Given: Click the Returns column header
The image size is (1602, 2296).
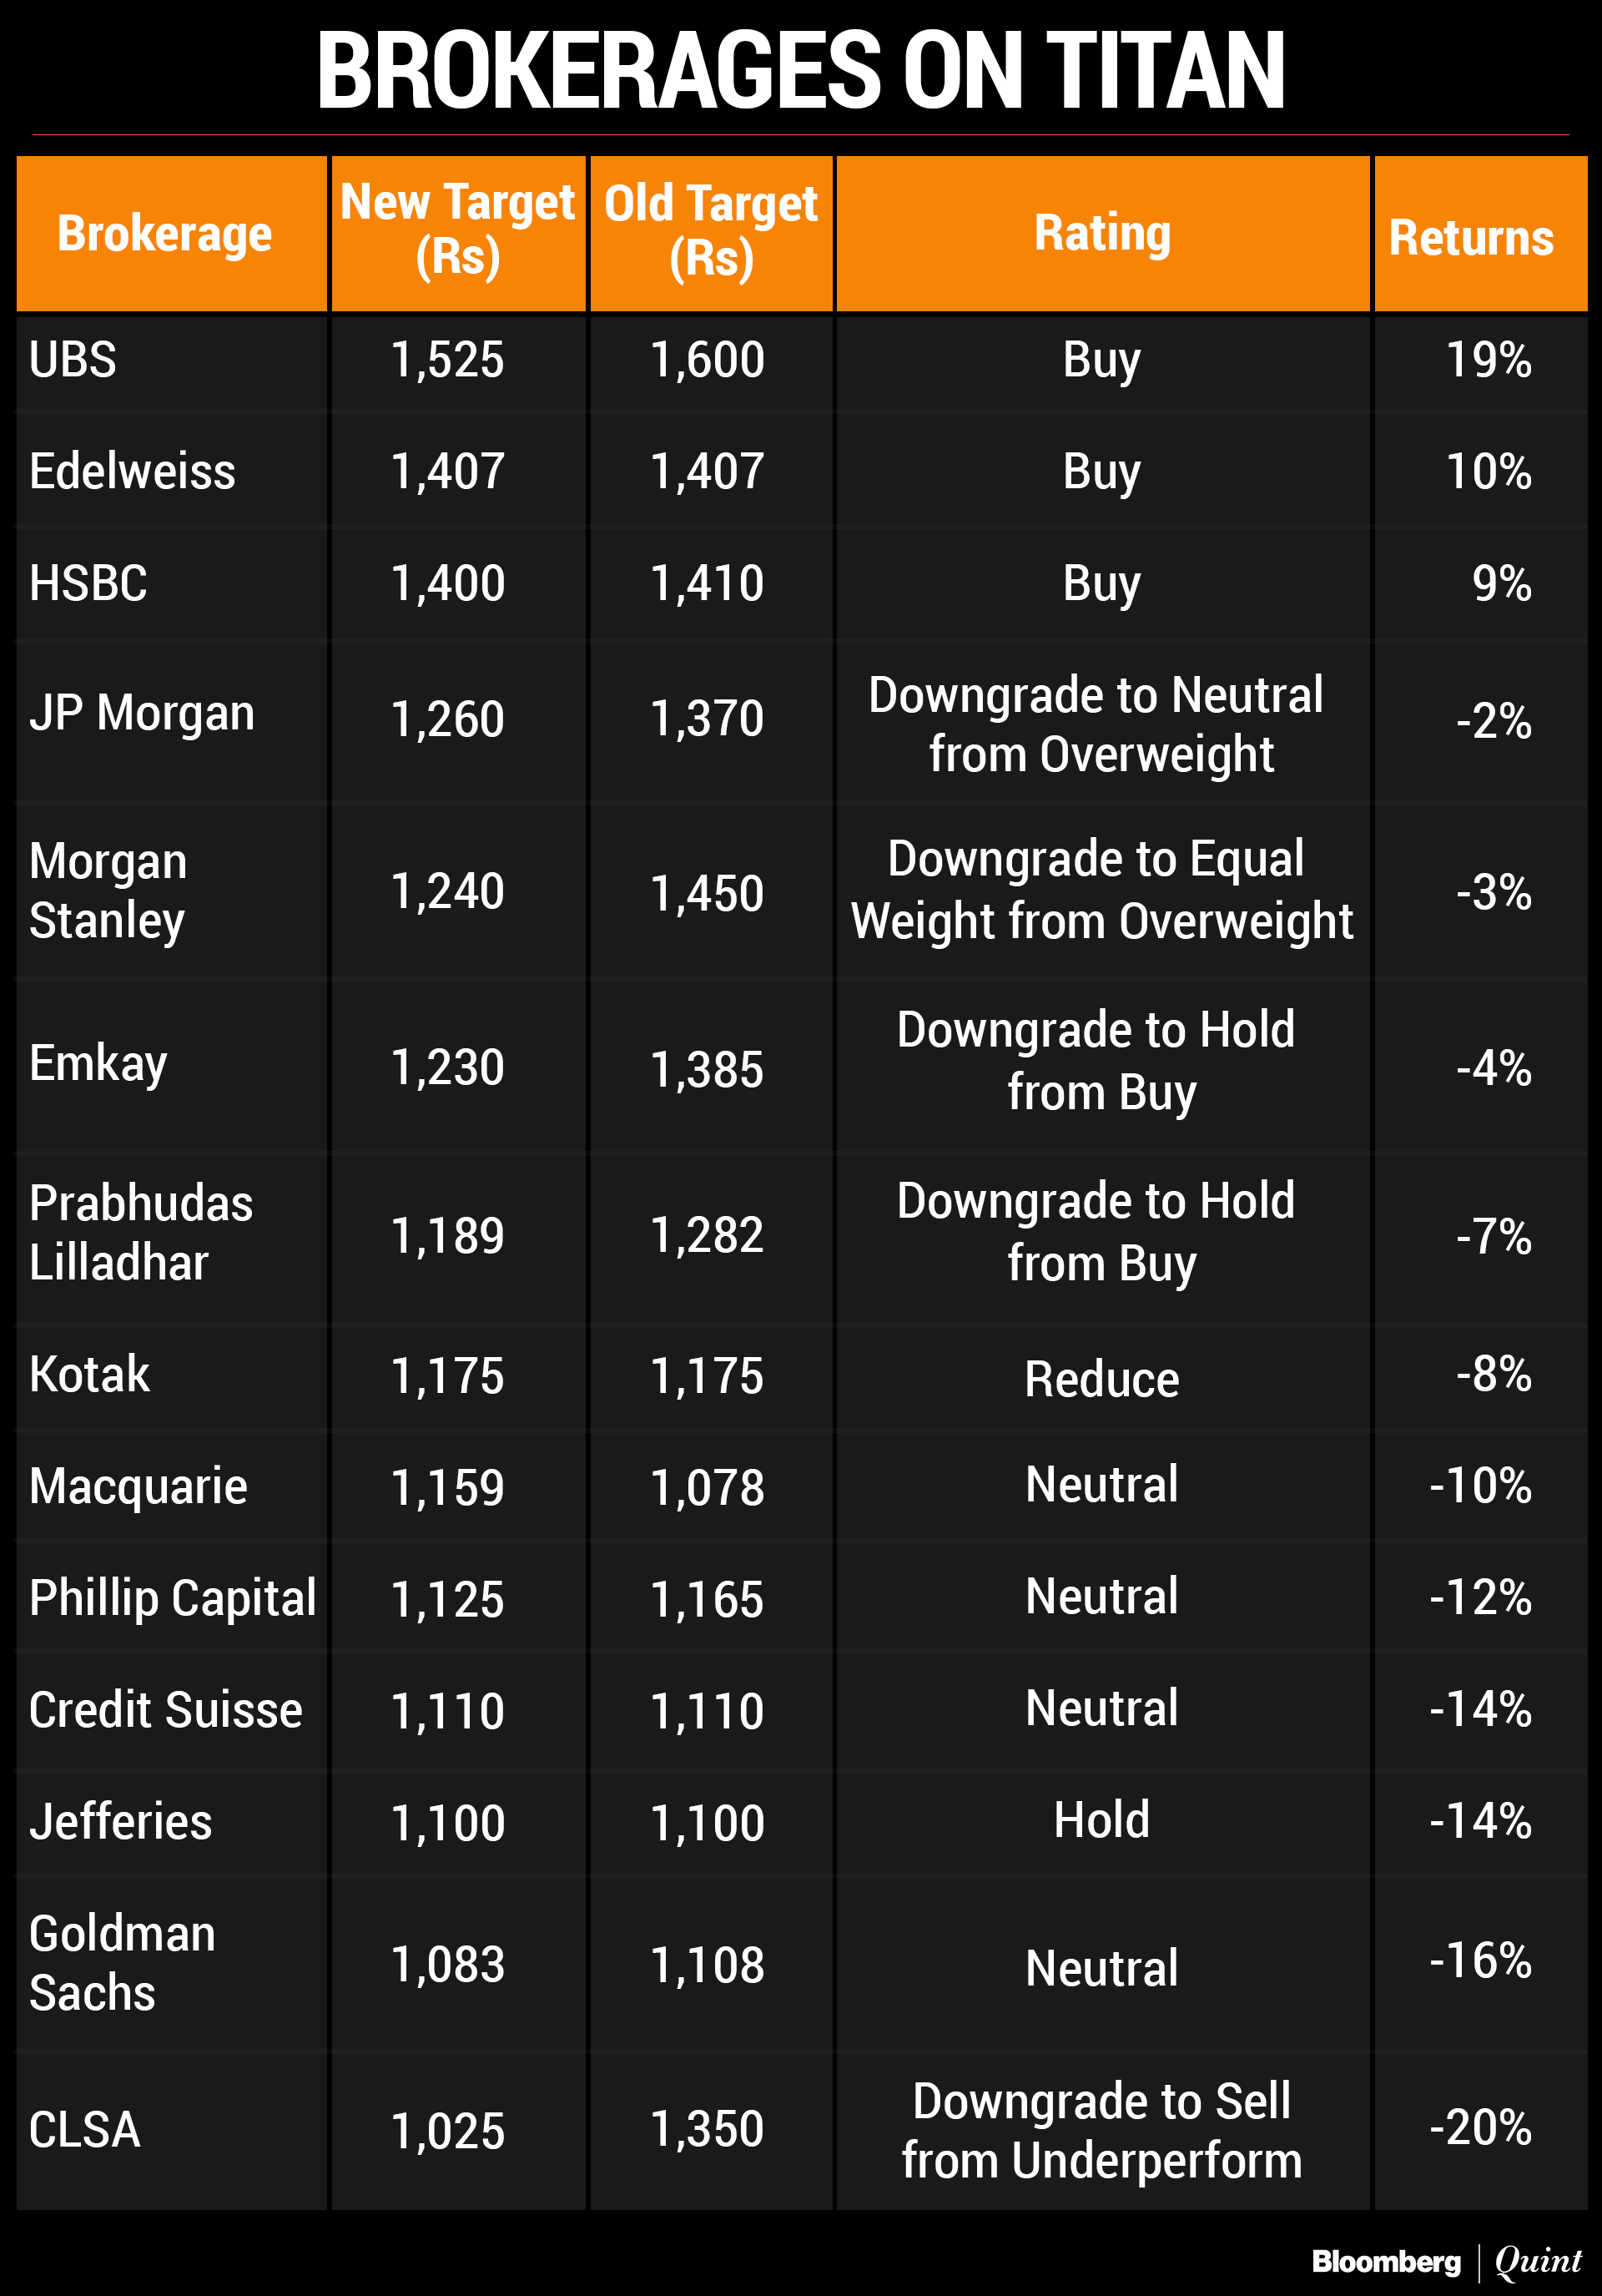Looking at the screenshot, I should (x=1471, y=238).
